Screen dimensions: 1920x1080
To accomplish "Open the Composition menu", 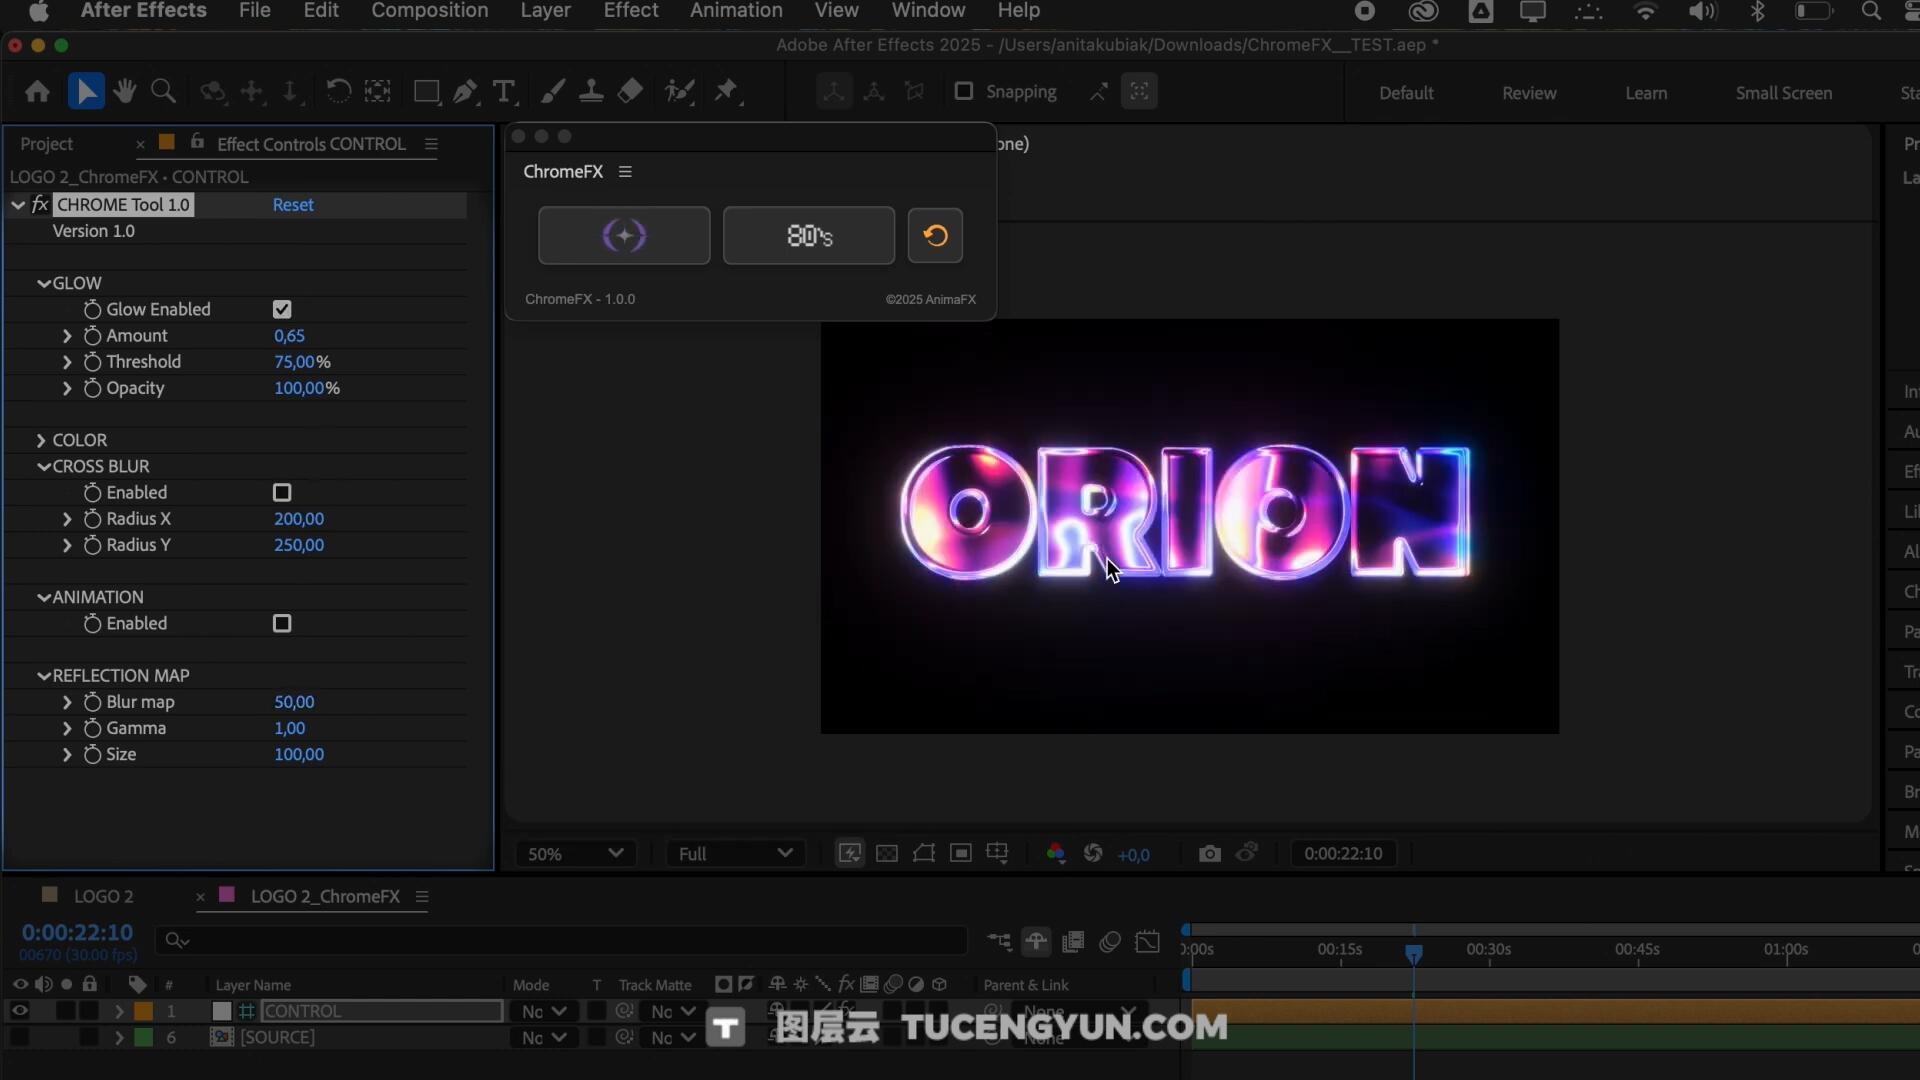I will [x=429, y=11].
